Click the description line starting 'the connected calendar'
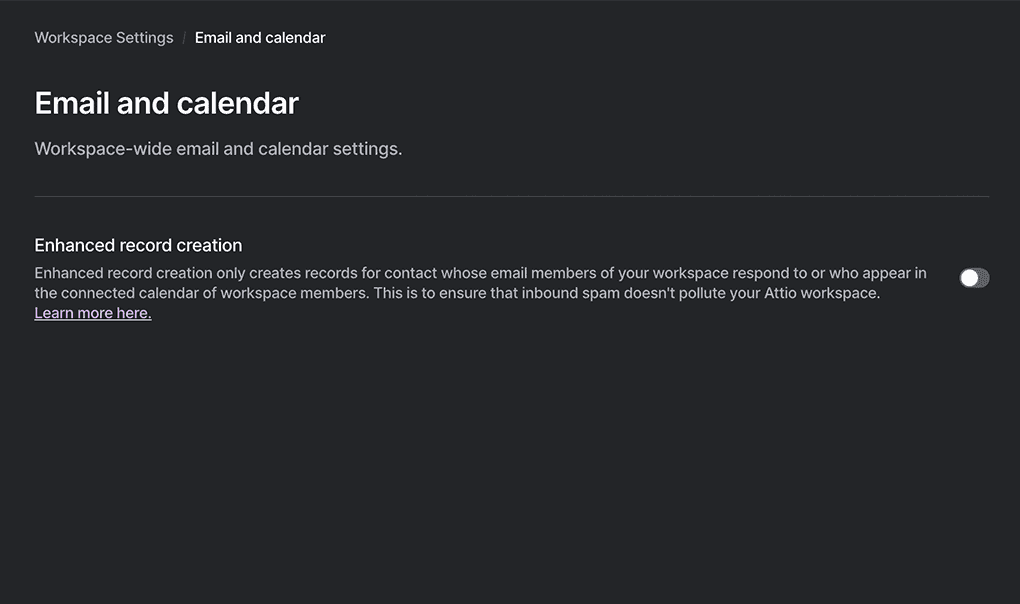 click(x=457, y=294)
